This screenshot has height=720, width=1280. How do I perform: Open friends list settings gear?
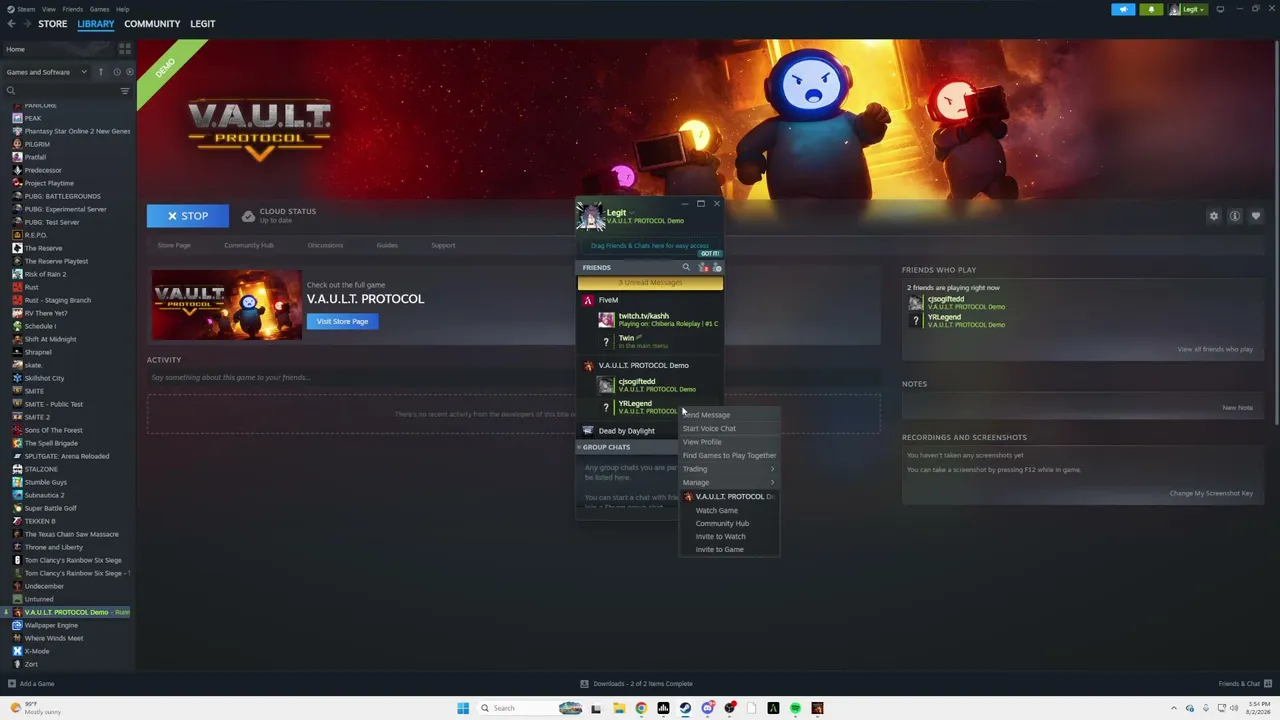(717, 268)
